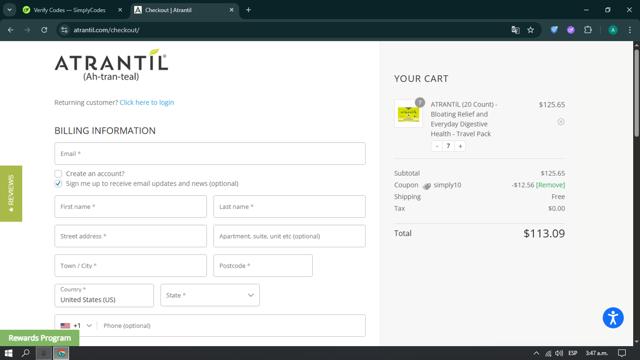Remove the simply10 coupon

551,185
